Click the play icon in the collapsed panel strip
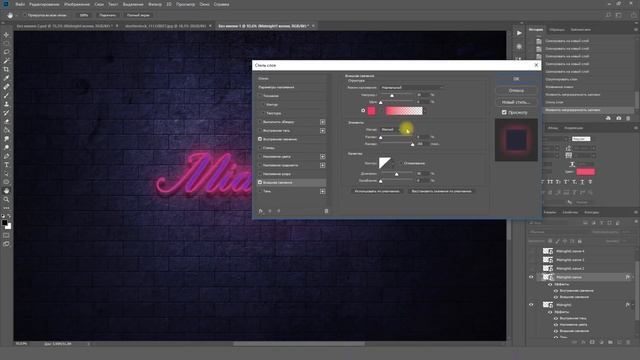 519,33
